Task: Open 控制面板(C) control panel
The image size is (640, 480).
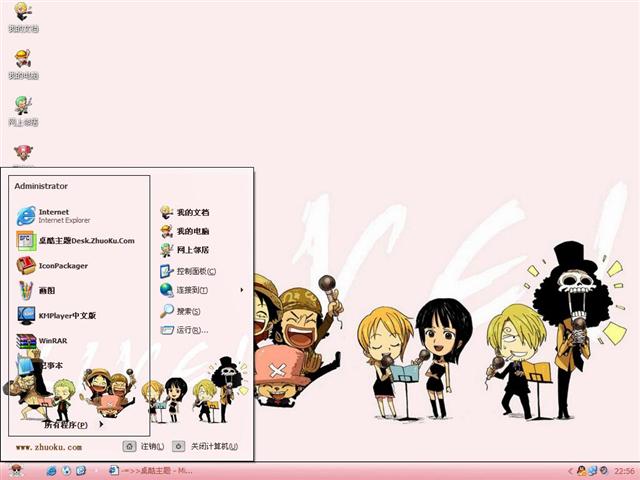Action: coord(188,271)
